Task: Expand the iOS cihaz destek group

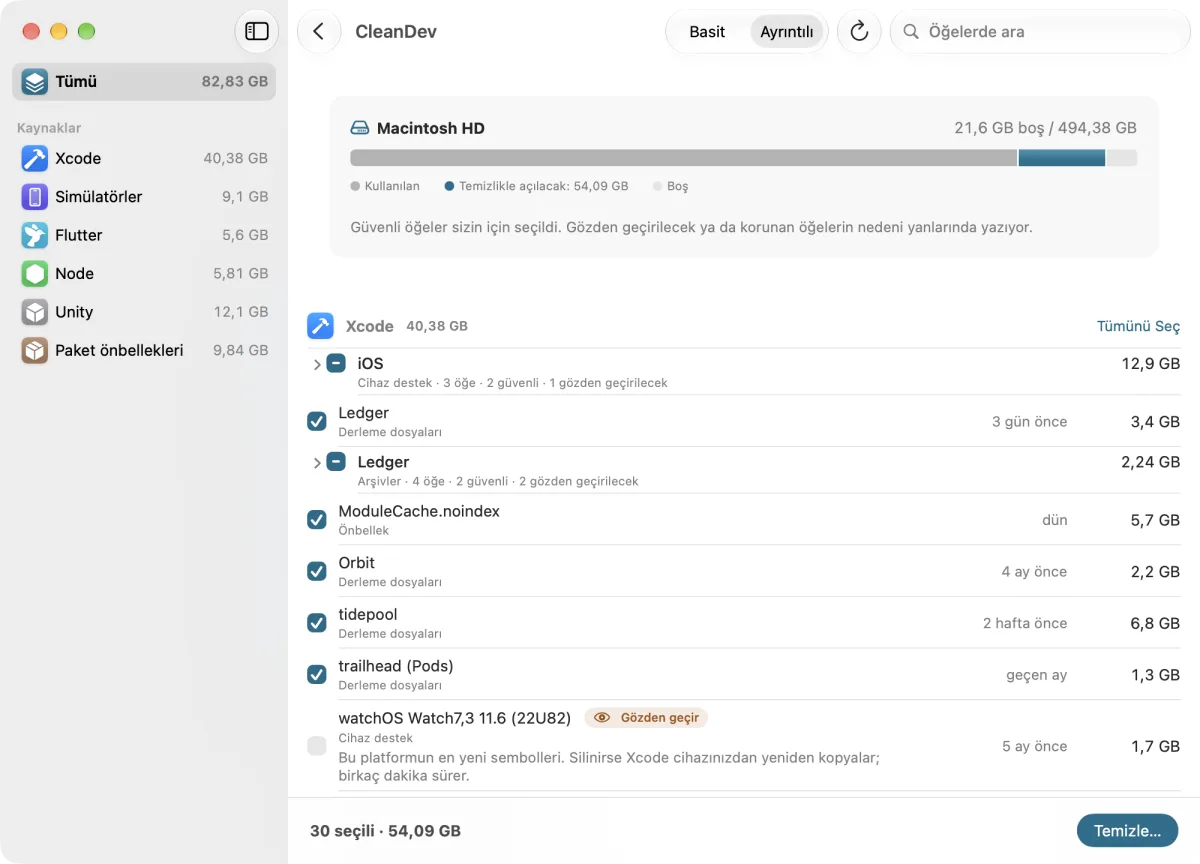Action: [x=317, y=364]
